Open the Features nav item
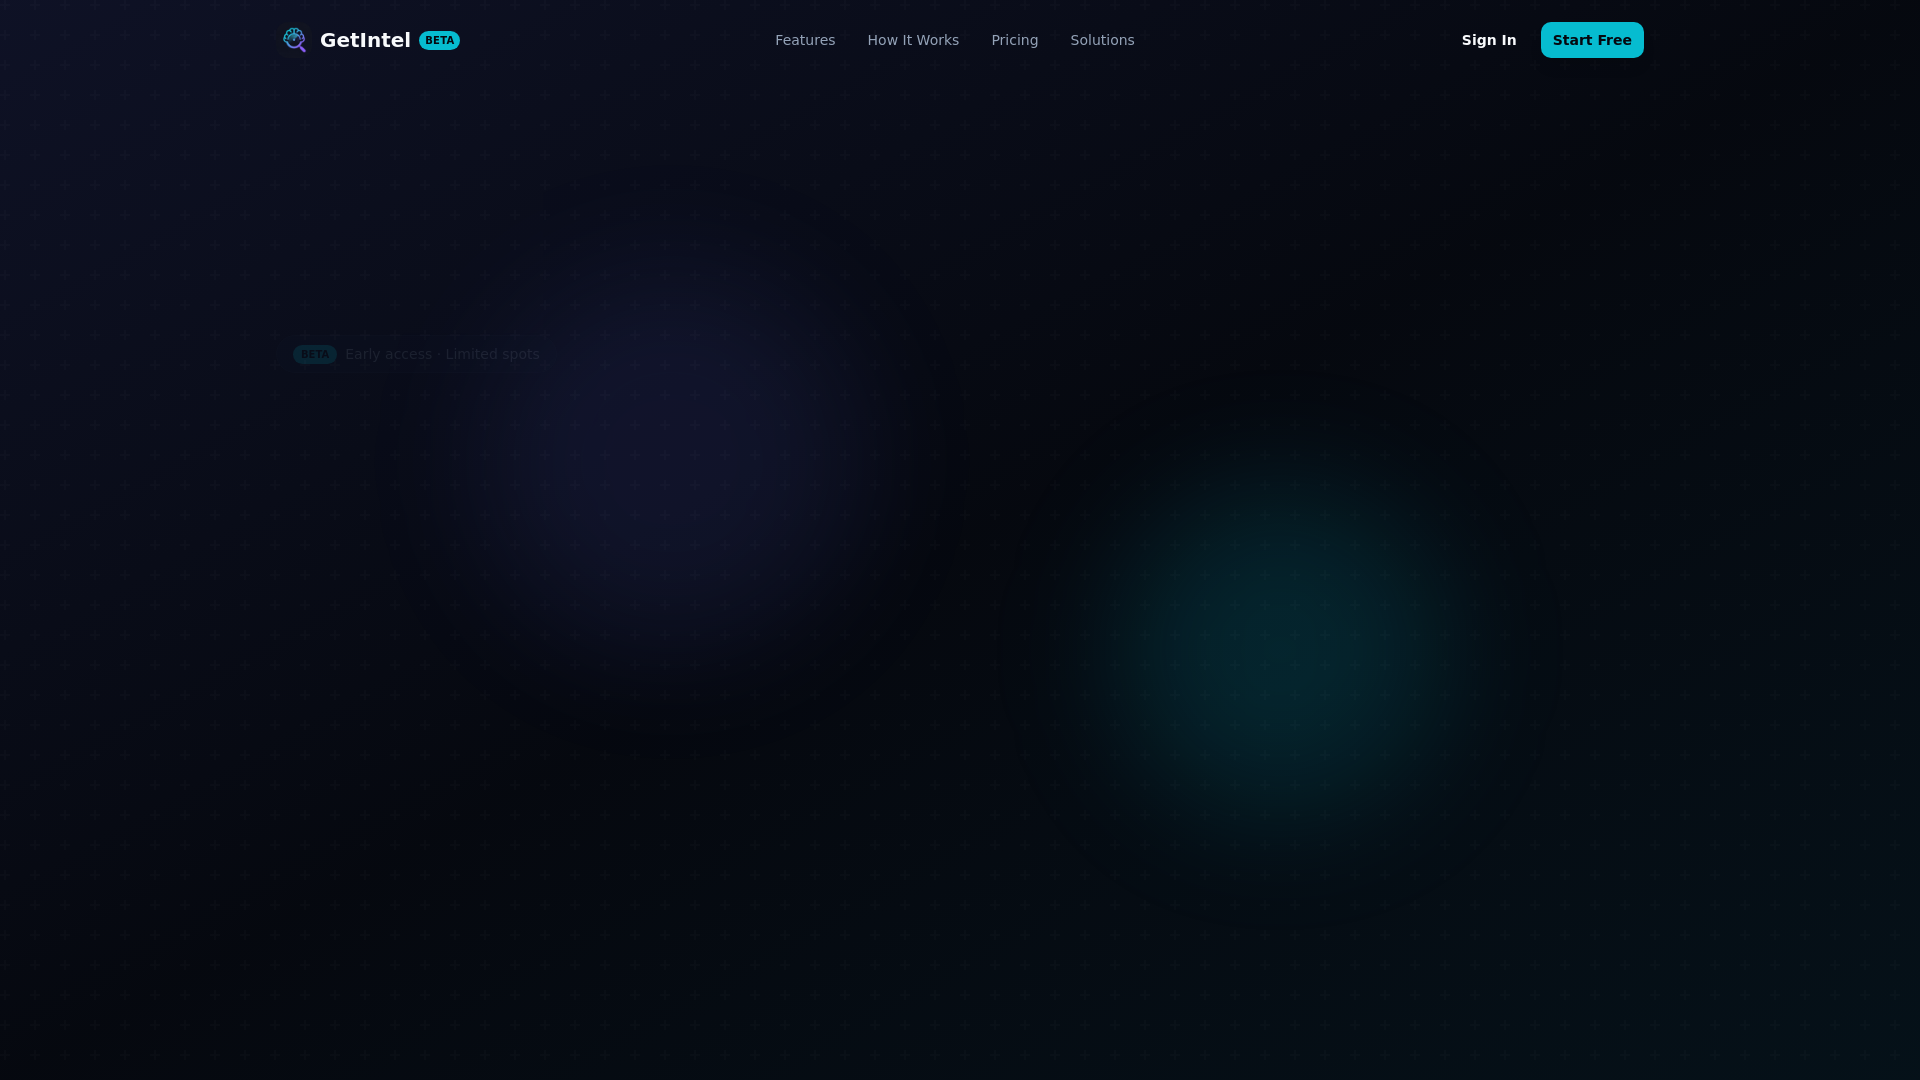The width and height of the screenshot is (1920, 1080). point(804,41)
